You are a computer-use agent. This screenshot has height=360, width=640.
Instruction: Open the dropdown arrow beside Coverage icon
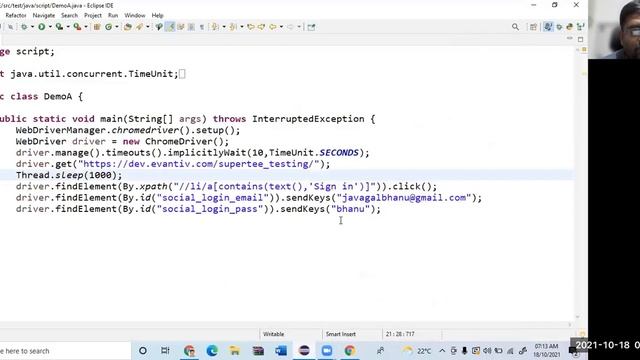click(x=68, y=27)
